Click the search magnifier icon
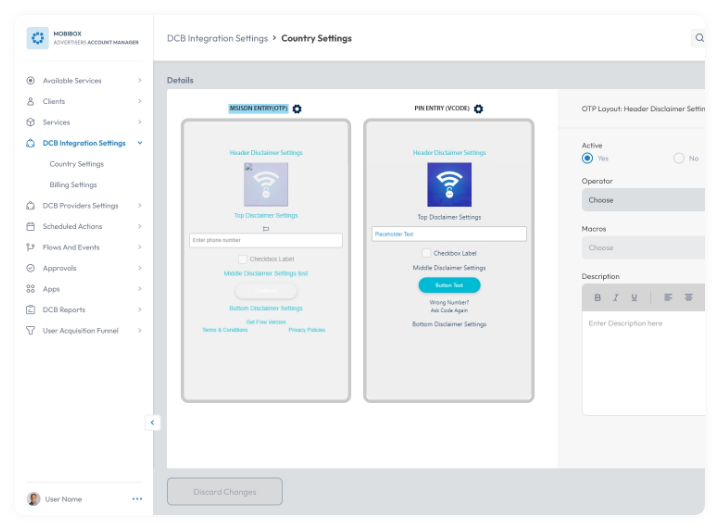Viewport: 720px width, 530px height. coord(699,38)
